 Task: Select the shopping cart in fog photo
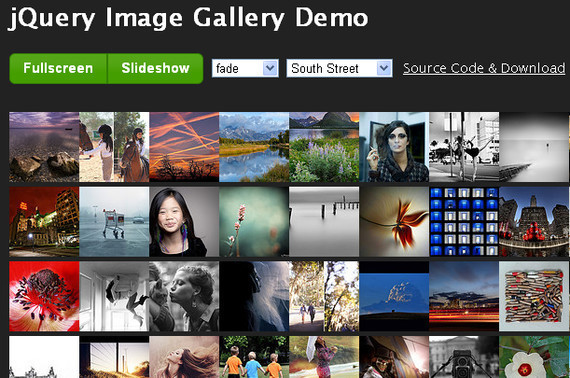tap(114, 222)
